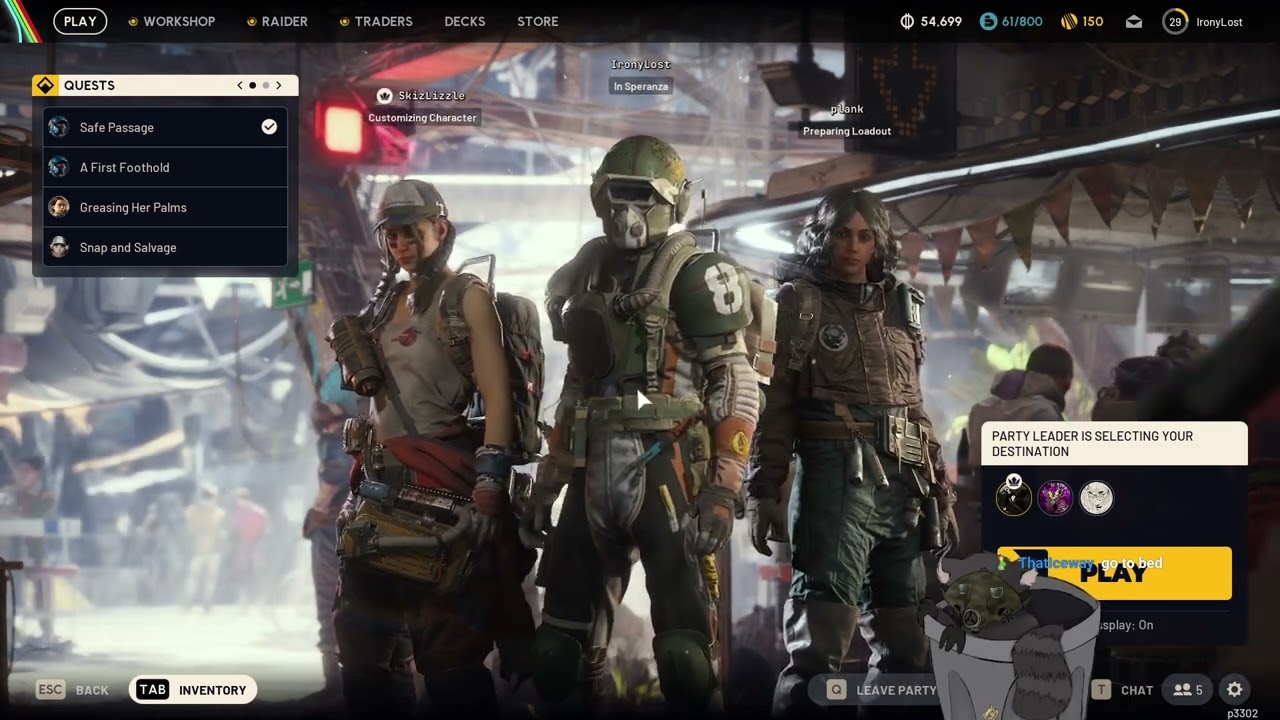Click the first party member avatar

(x=1014, y=497)
